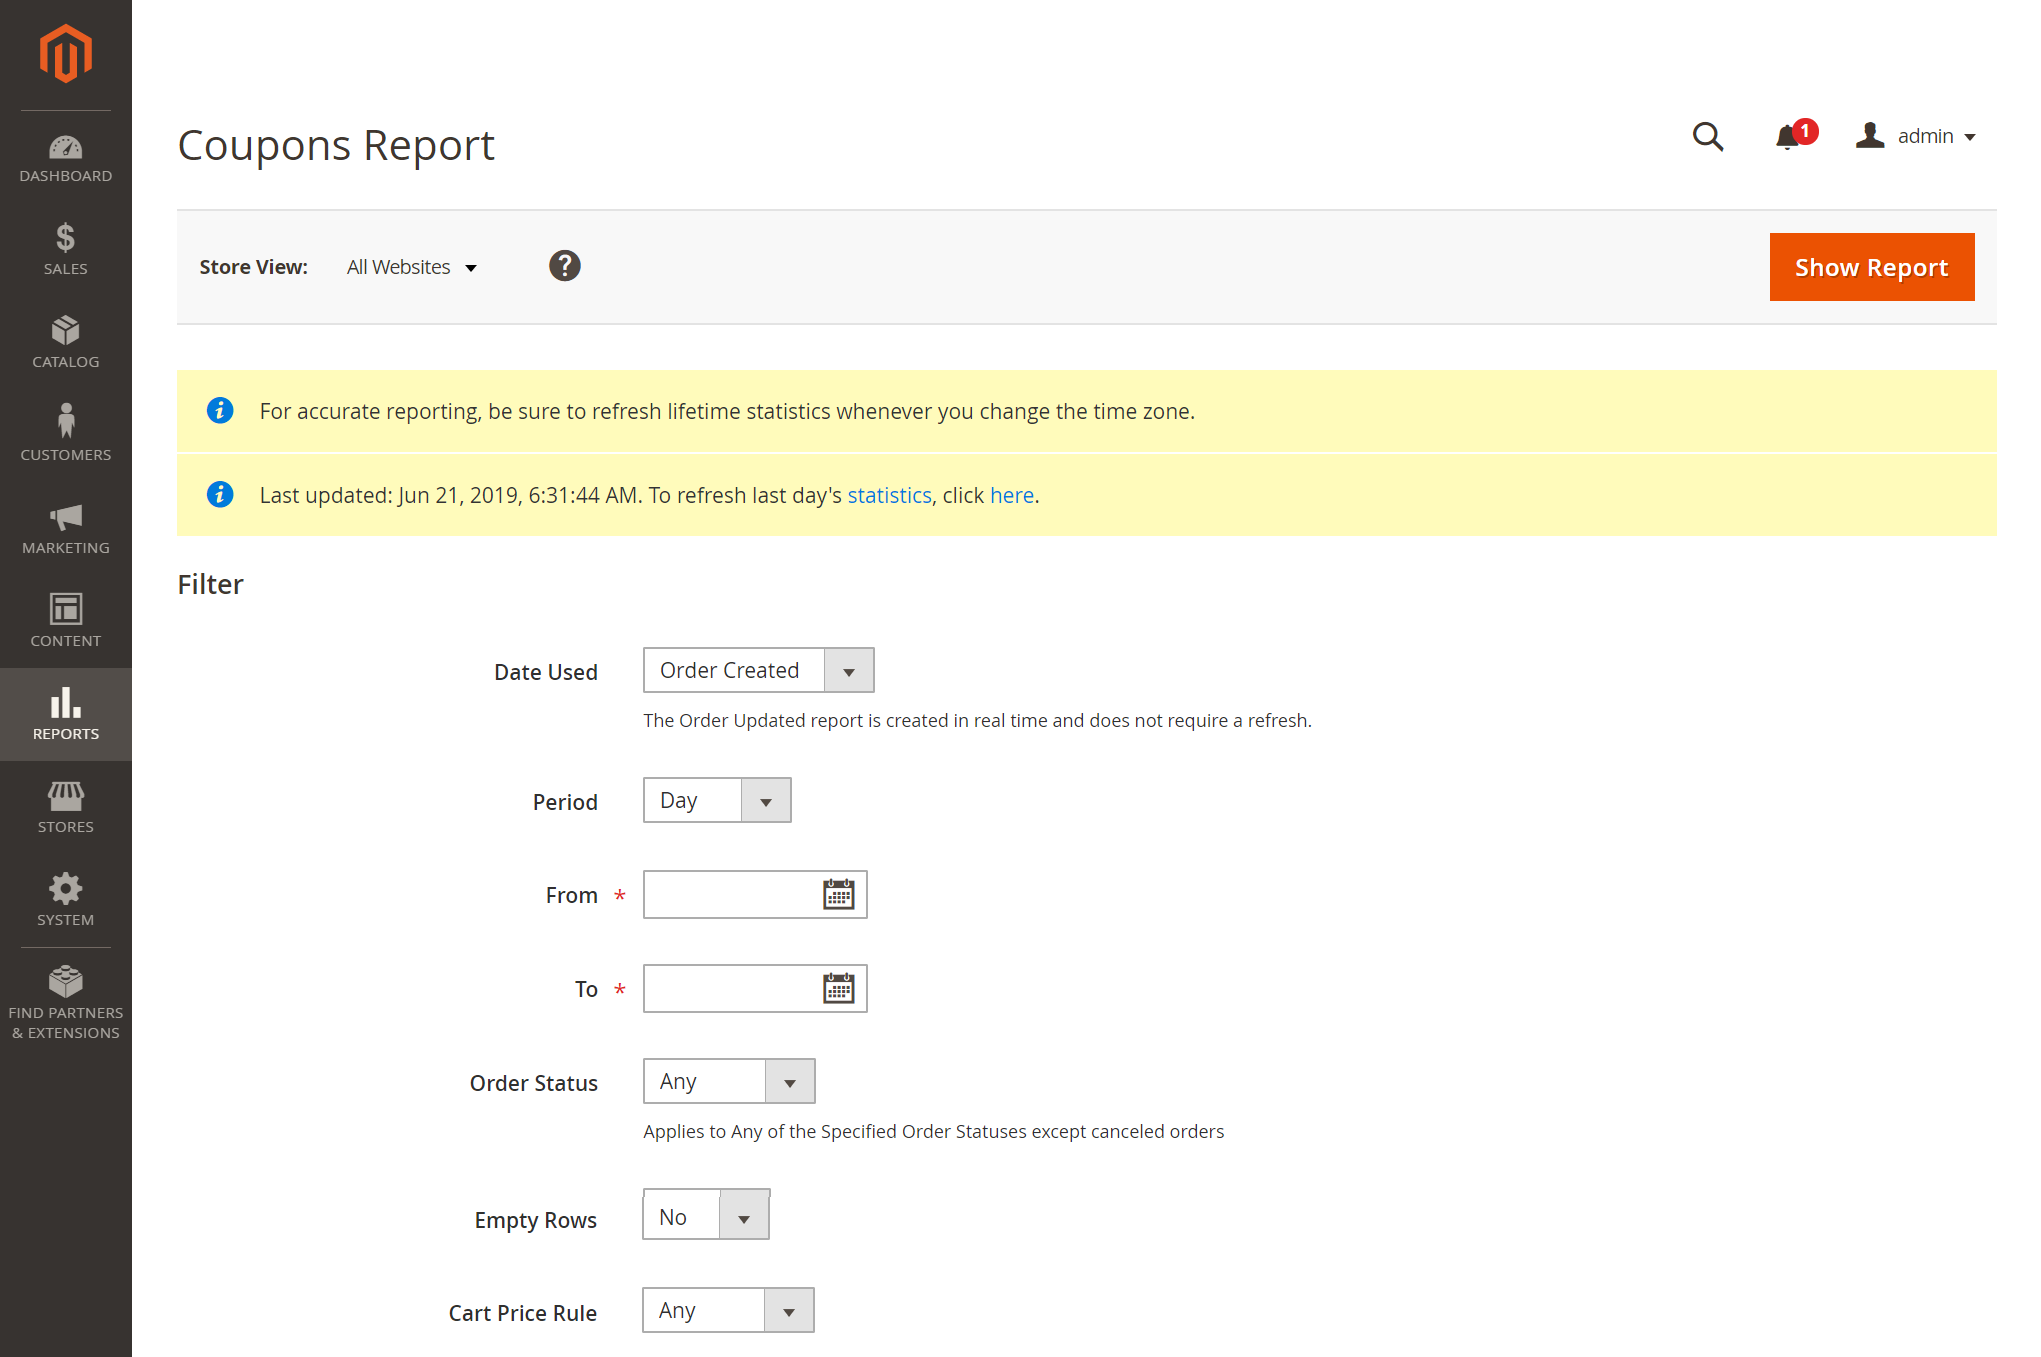2041x1357 pixels.
Task: Click the Magento logo
Action: (x=66, y=54)
